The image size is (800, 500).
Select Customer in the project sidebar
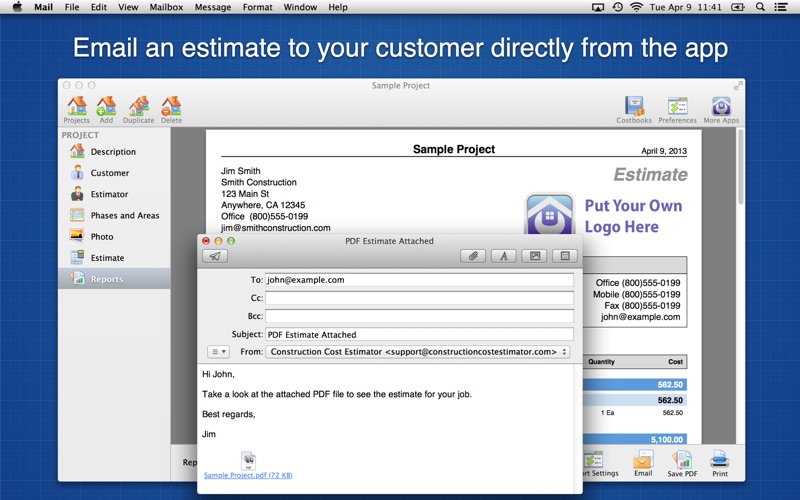pyautogui.click(x=109, y=173)
